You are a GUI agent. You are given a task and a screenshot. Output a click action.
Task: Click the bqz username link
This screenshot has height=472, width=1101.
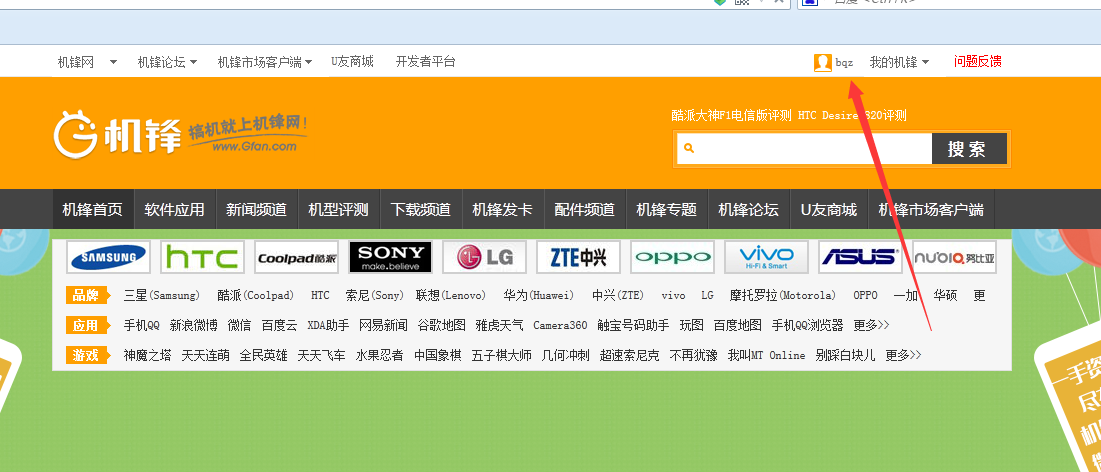click(844, 63)
